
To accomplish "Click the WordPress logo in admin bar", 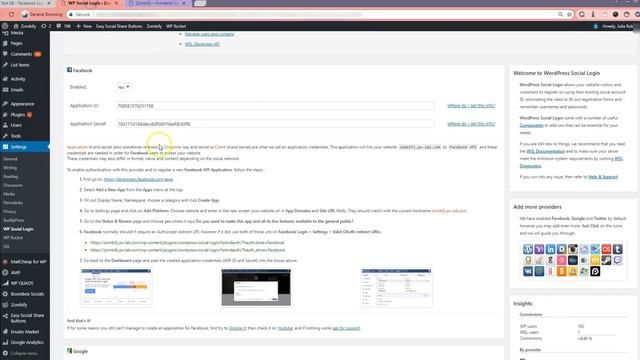I will pyautogui.click(x=5, y=26).
